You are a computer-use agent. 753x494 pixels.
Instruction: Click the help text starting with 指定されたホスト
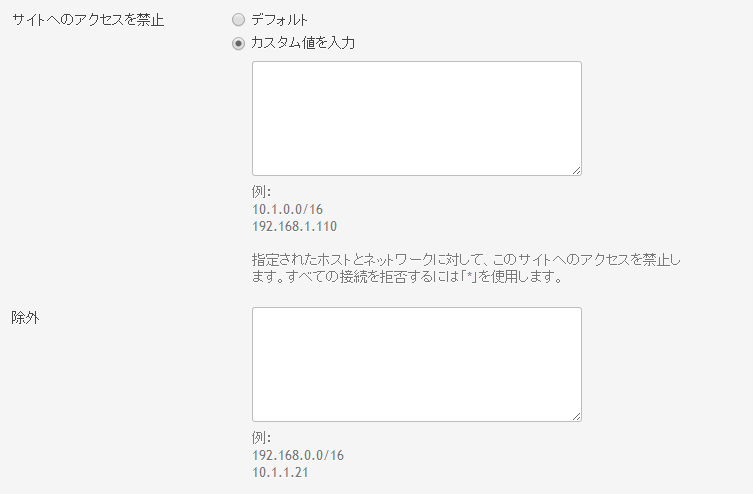pos(466,260)
